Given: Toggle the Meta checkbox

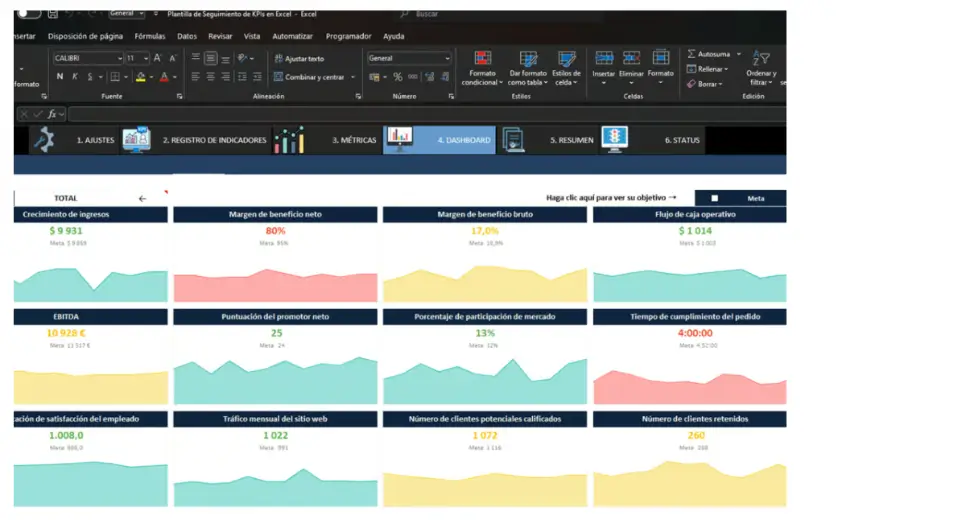Looking at the screenshot, I should pyautogui.click(x=714, y=198).
